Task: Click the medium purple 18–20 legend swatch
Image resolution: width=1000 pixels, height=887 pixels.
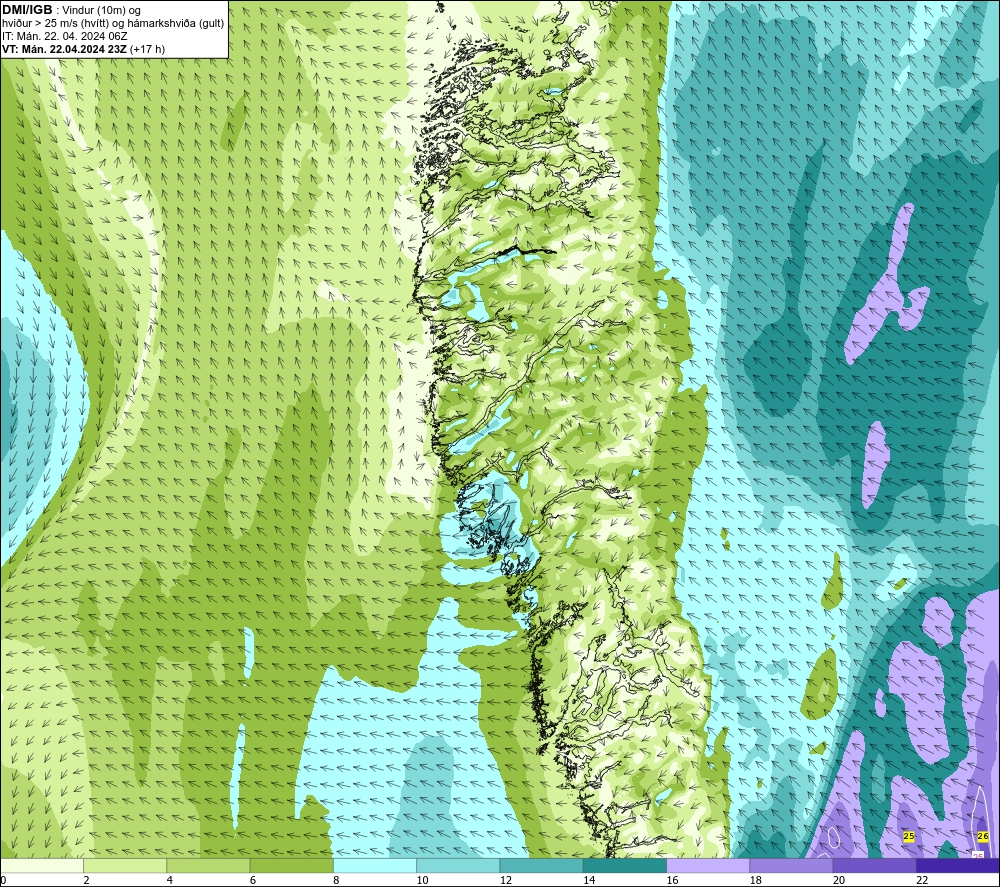Action: 791,865
